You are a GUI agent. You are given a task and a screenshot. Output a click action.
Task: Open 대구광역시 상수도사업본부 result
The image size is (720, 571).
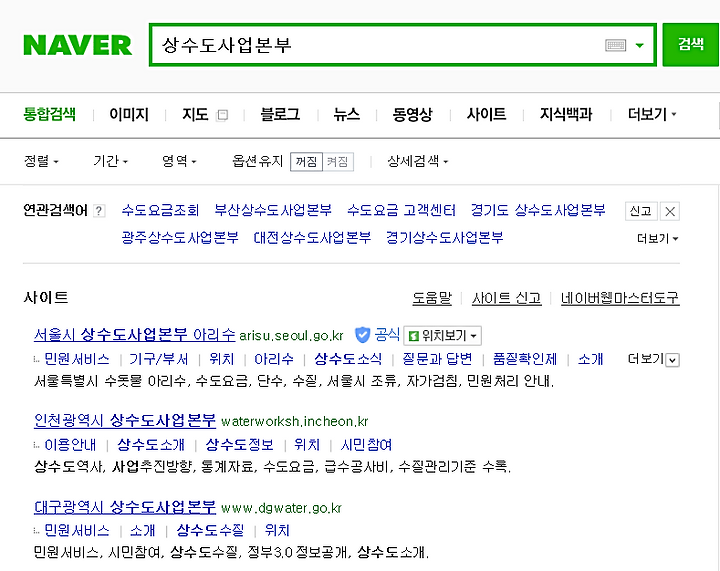[125, 507]
